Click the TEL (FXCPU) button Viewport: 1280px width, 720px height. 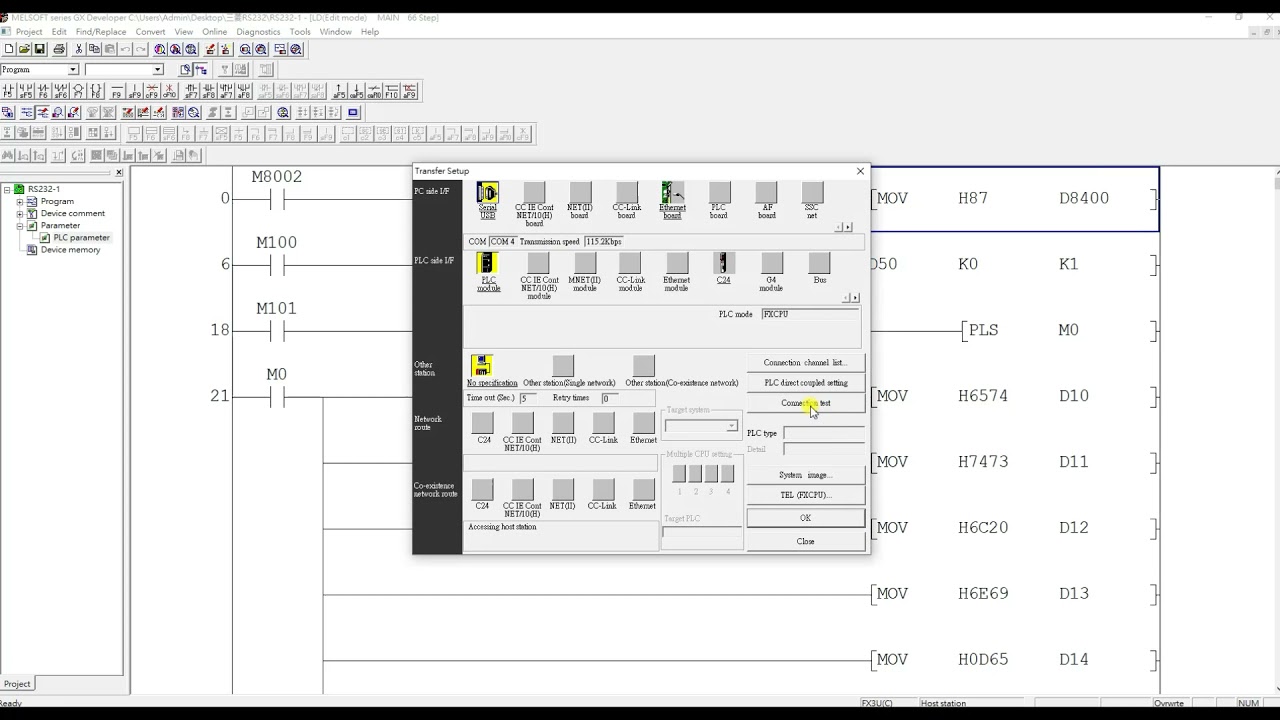[805, 495]
